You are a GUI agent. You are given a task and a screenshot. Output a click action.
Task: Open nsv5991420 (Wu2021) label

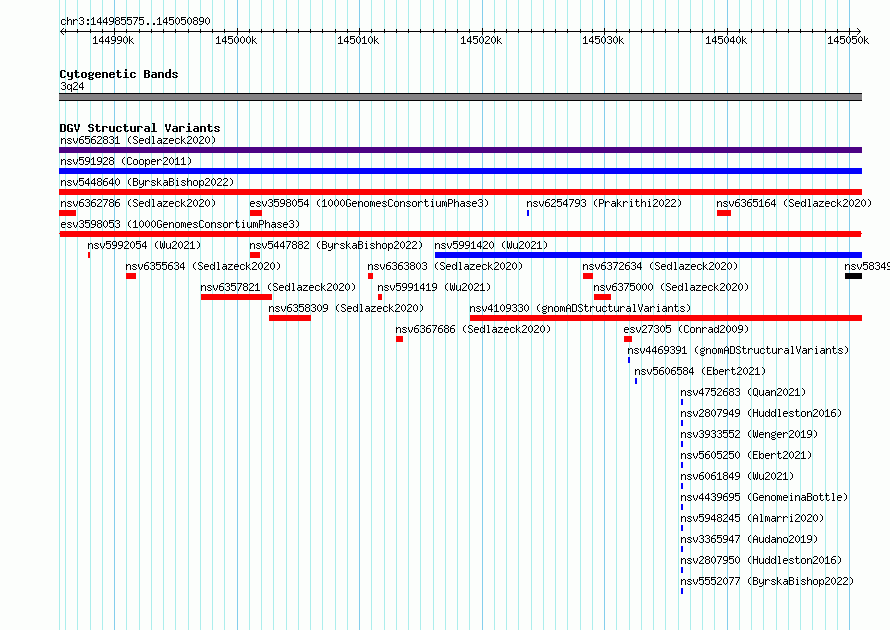coord(491,245)
